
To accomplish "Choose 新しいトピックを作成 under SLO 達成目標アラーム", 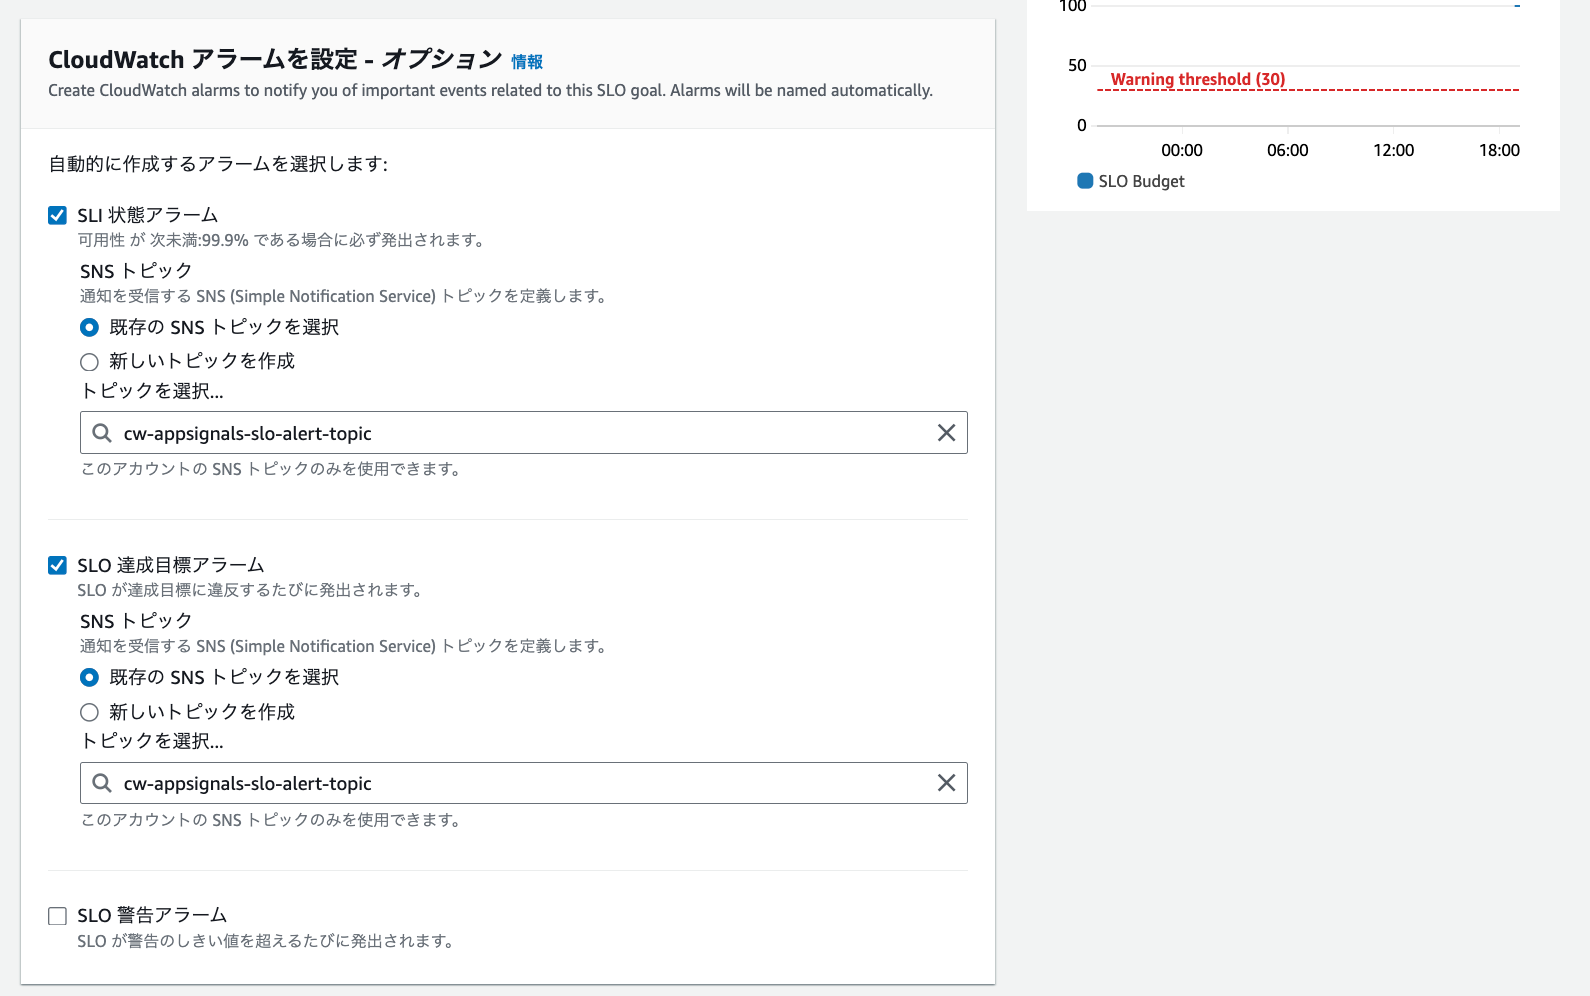I will [90, 712].
